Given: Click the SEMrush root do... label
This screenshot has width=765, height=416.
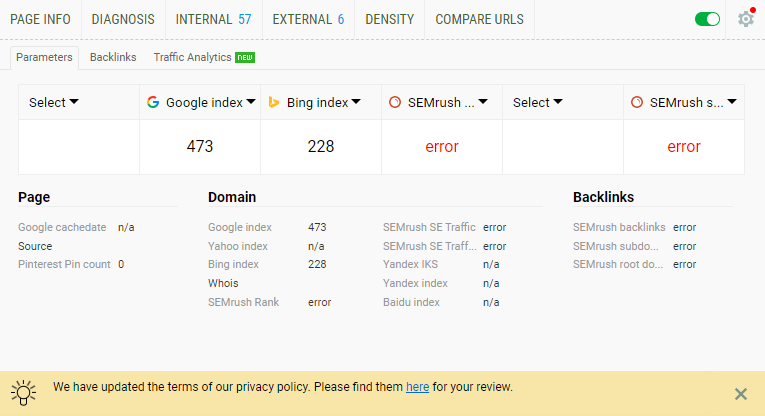Looking at the screenshot, I should 618,264.
